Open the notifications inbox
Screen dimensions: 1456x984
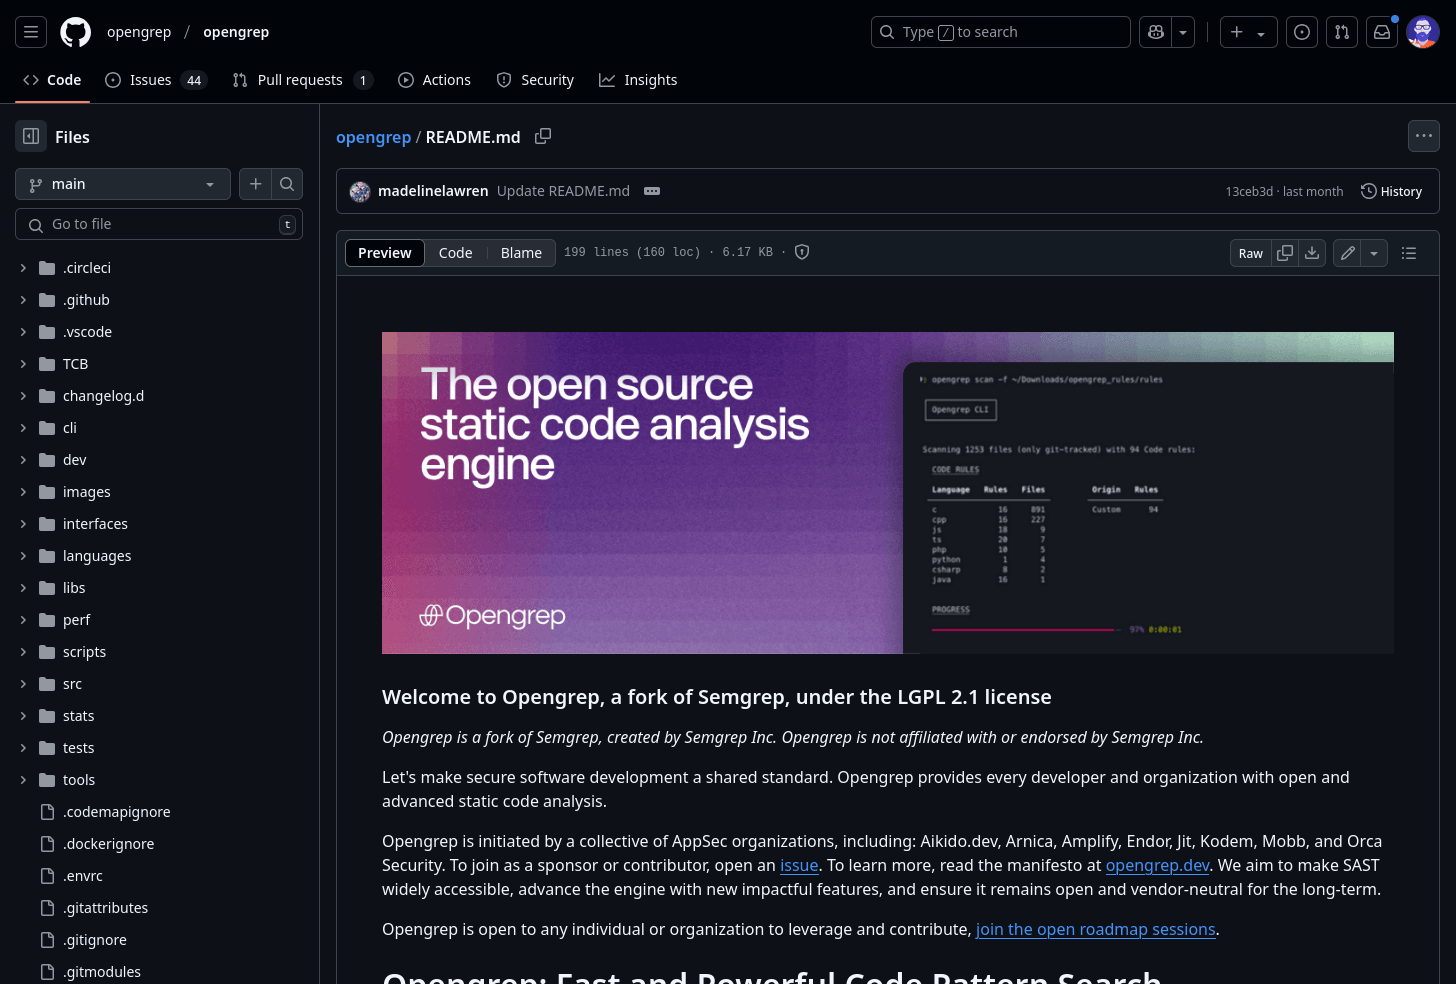click(x=1381, y=31)
